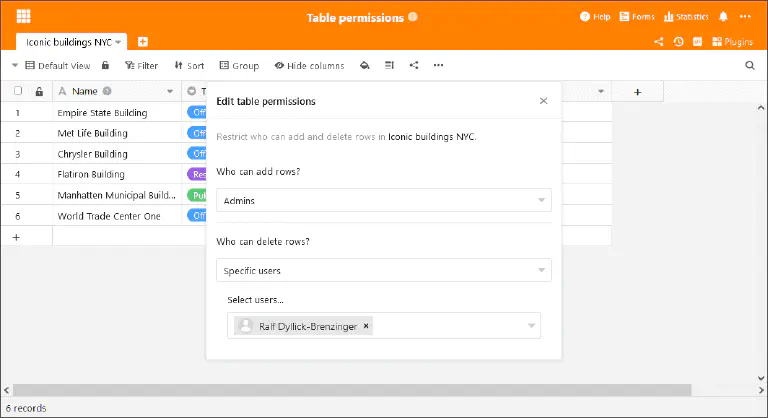The height and width of the screenshot is (418, 768).
Task: Open Group options
Action: coord(239,66)
